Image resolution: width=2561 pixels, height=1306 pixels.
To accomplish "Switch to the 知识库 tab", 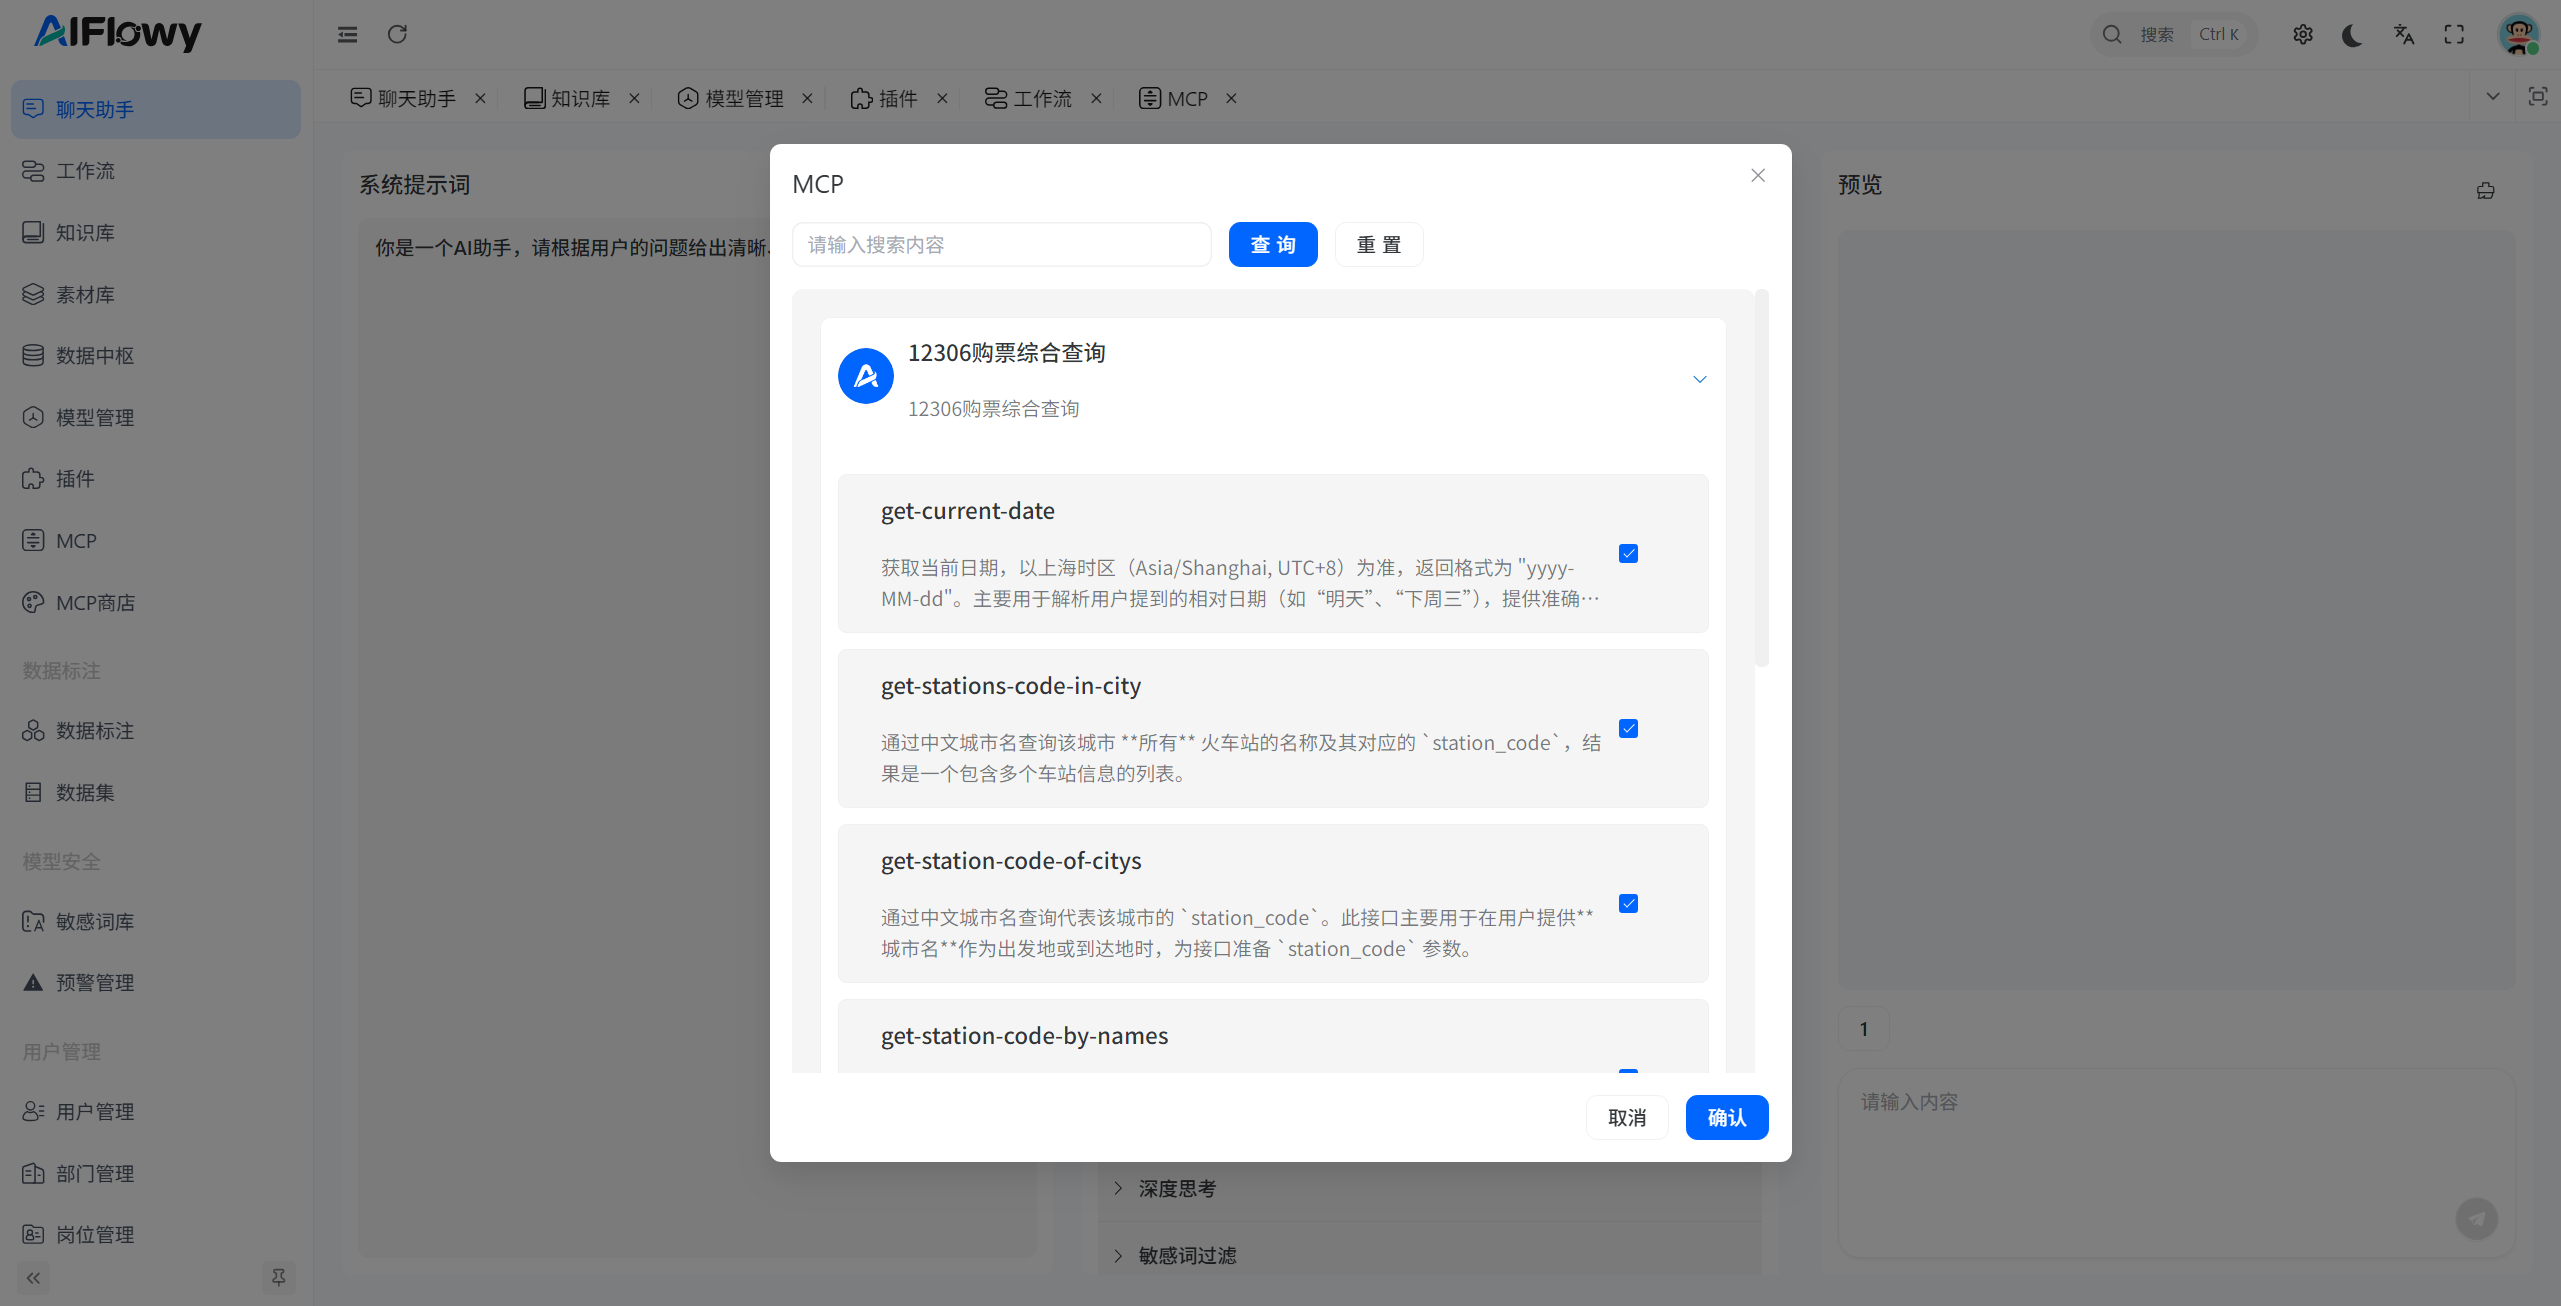I will (x=579, y=98).
